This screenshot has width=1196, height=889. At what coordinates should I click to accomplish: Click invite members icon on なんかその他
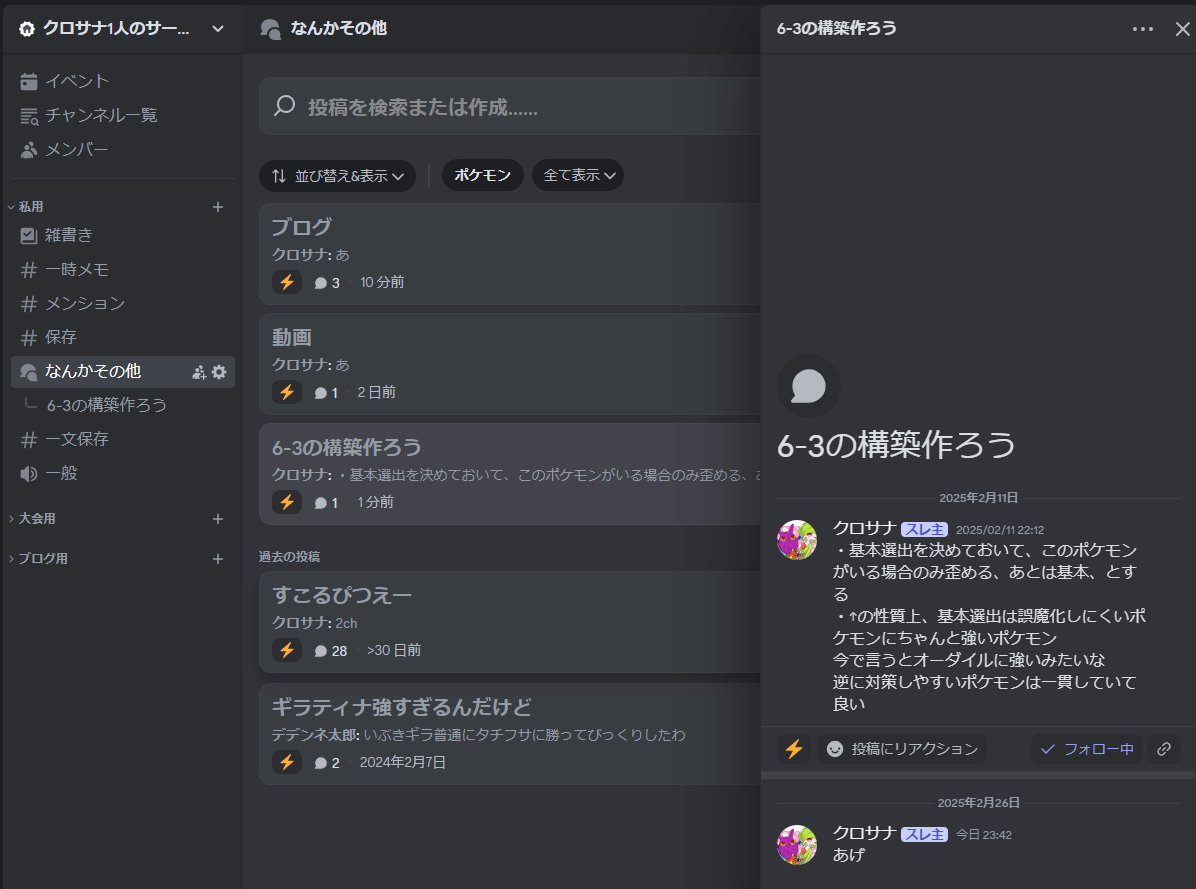[199, 372]
